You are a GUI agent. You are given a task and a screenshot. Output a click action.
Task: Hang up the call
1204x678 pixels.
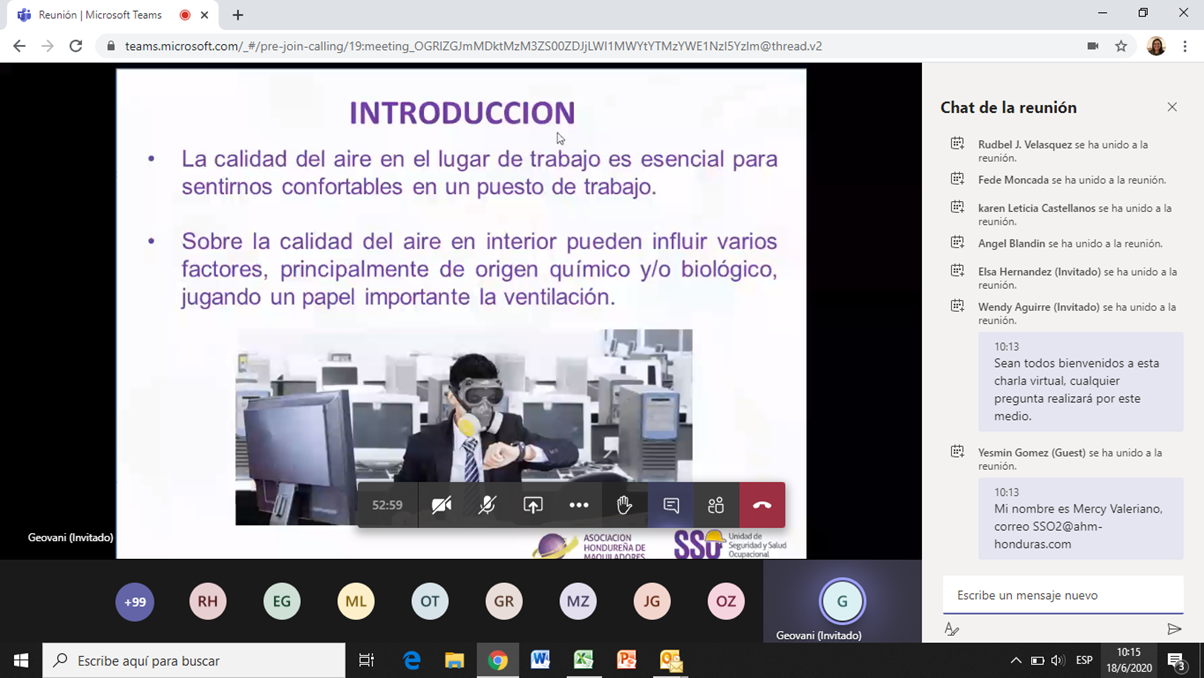pyautogui.click(x=762, y=505)
